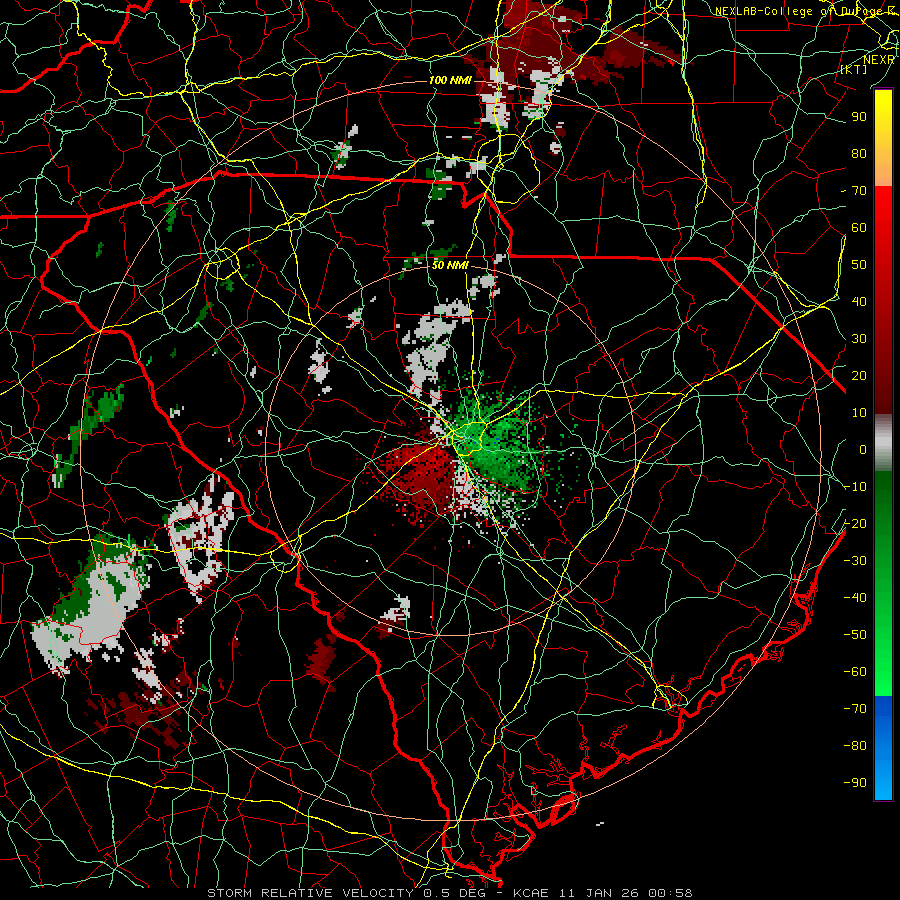Click the 50 NMI range ring label
The width and height of the screenshot is (900, 900).
(450, 265)
